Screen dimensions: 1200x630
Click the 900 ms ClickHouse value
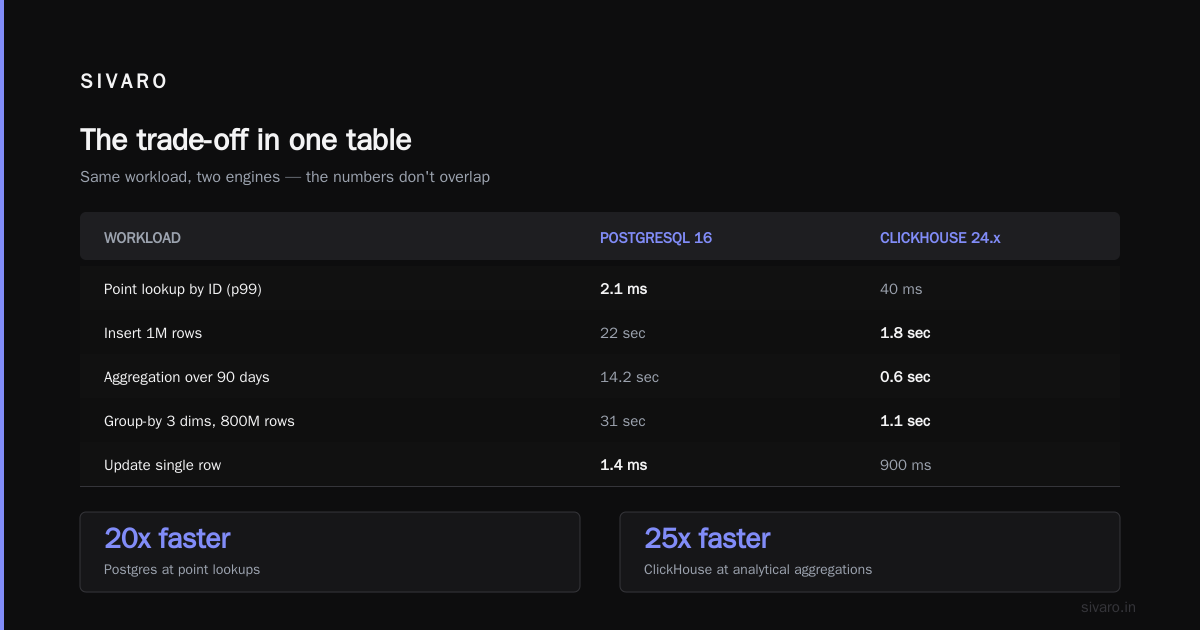point(905,465)
